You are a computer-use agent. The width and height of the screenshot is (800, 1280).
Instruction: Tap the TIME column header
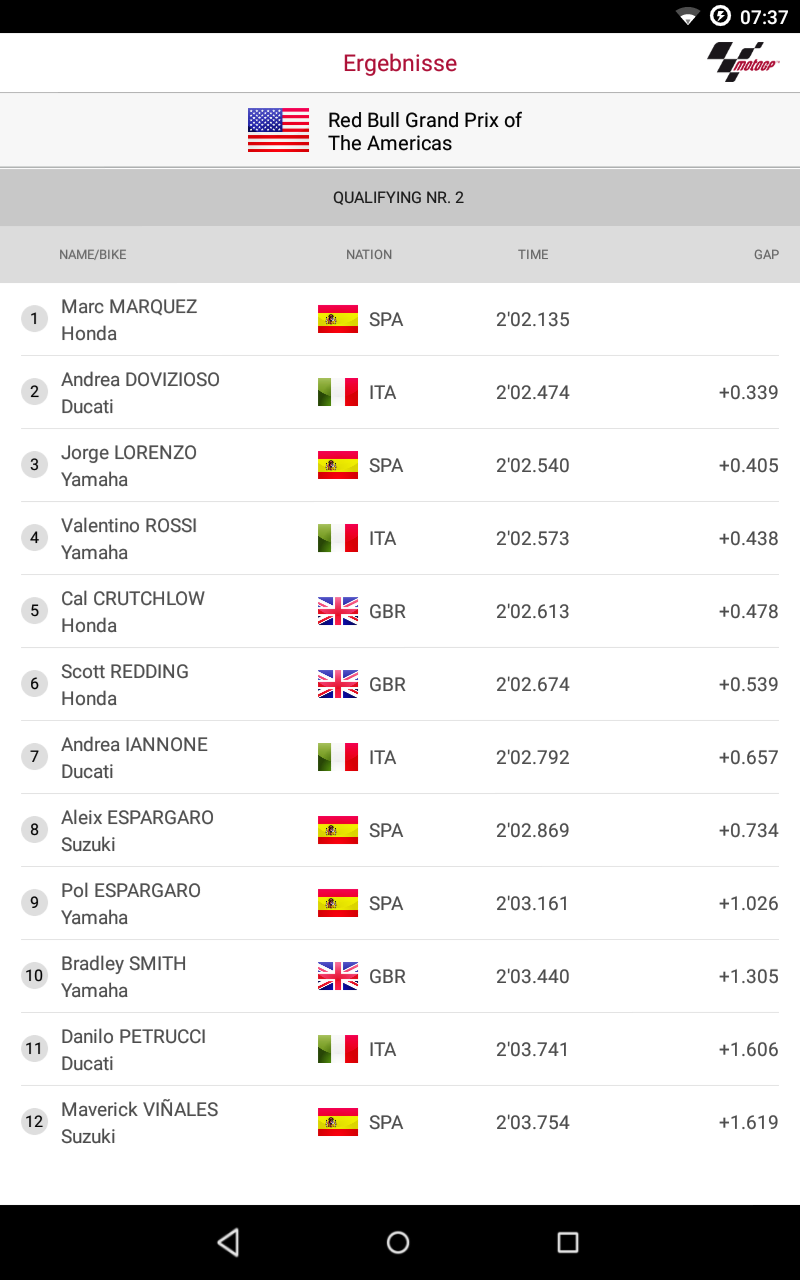pos(533,255)
